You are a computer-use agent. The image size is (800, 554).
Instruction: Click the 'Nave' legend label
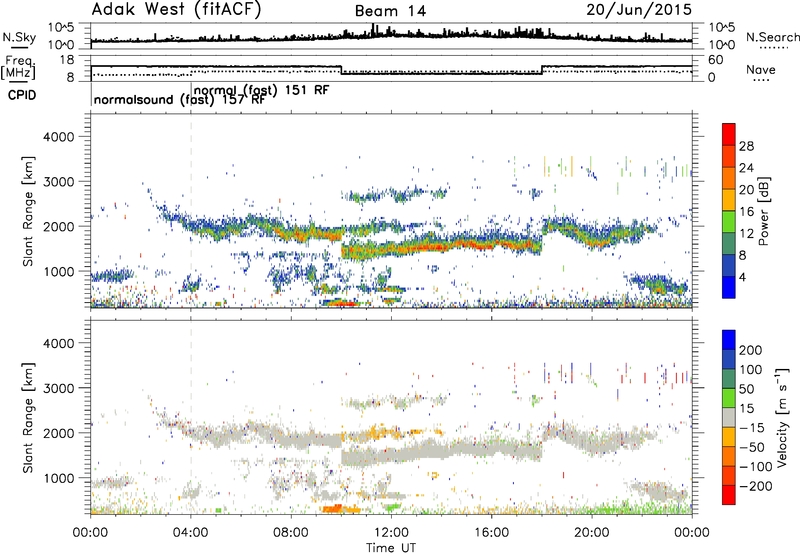pos(760,69)
